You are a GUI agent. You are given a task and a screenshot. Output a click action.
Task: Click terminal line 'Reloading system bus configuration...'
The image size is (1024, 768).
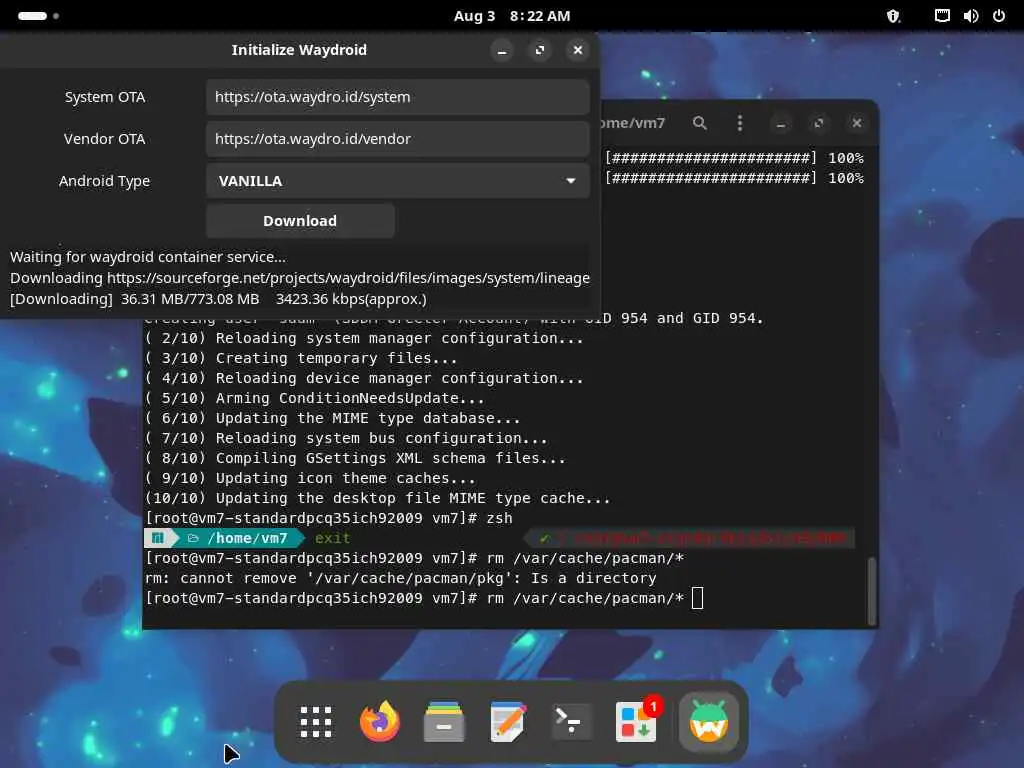(346, 438)
